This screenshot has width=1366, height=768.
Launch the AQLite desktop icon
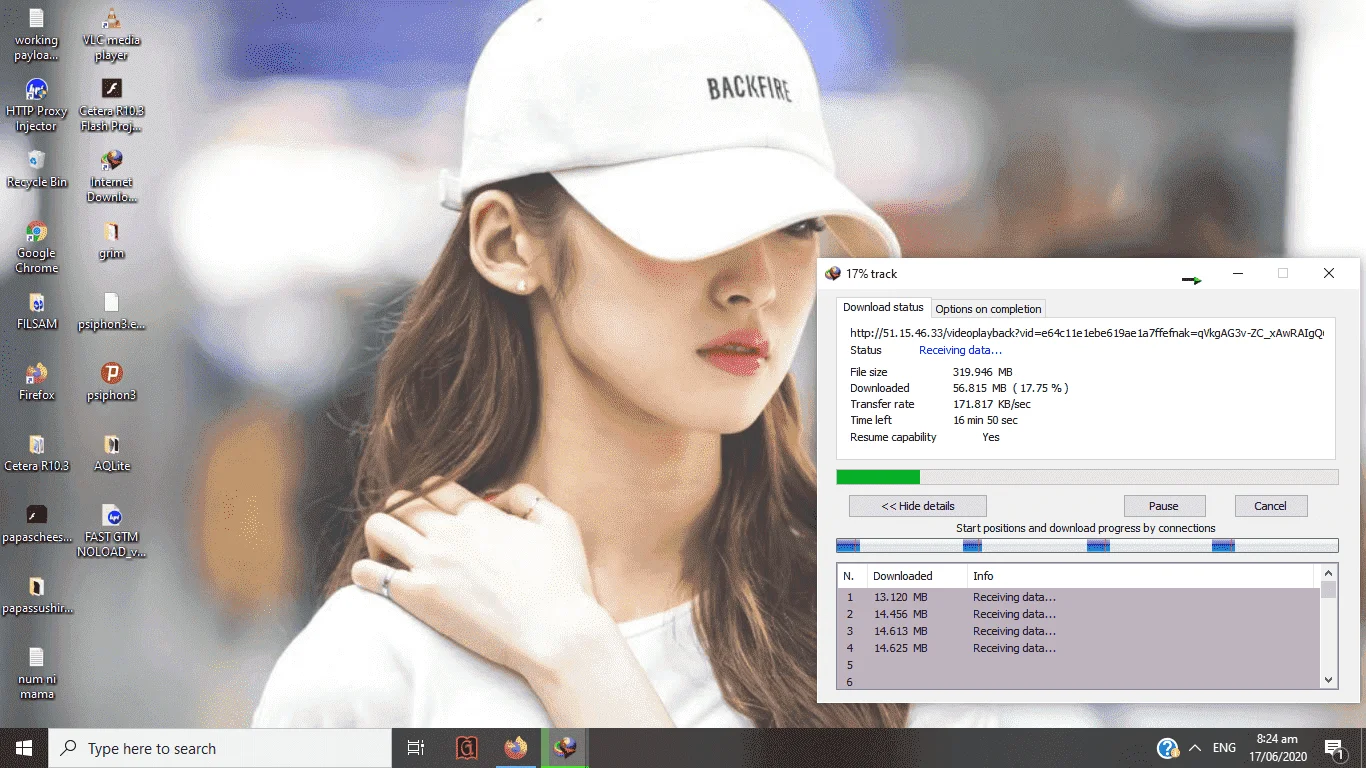click(x=111, y=453)
